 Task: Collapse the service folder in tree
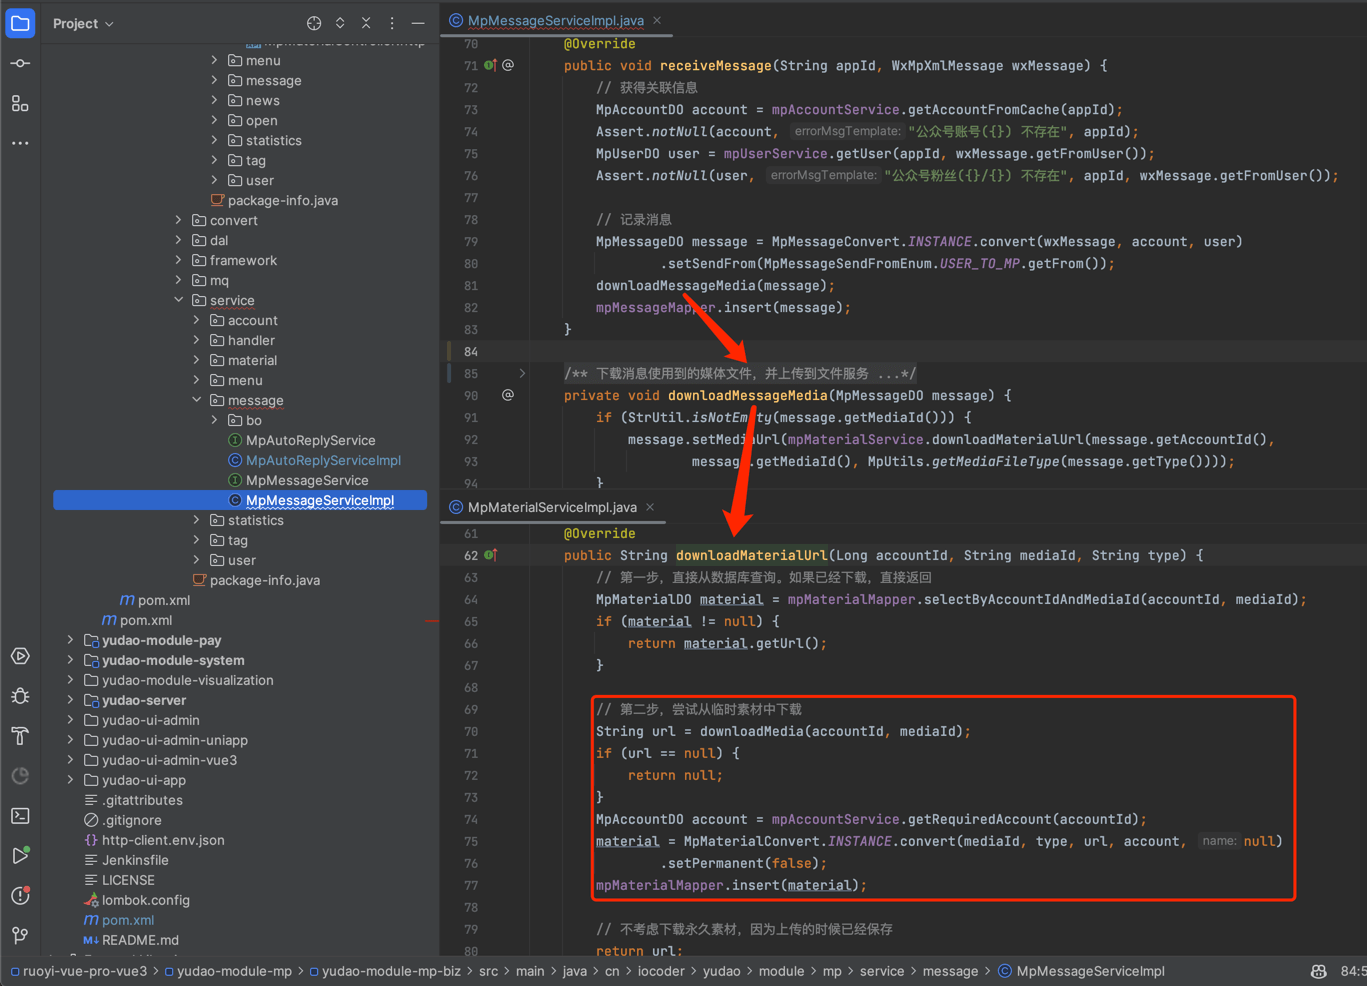179,300
